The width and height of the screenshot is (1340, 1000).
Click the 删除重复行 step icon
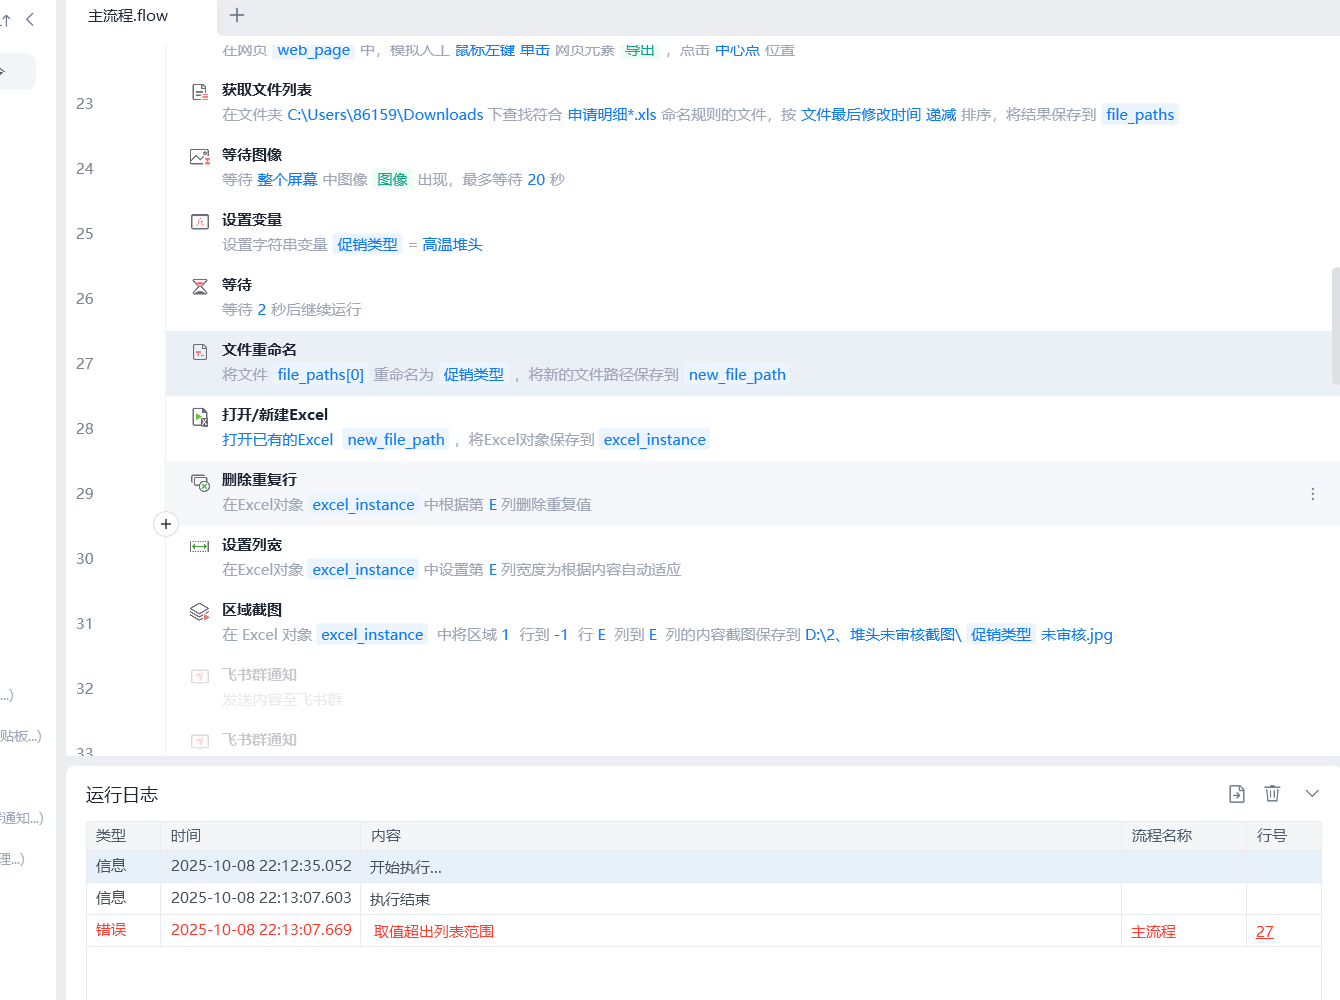click(200, 482)
